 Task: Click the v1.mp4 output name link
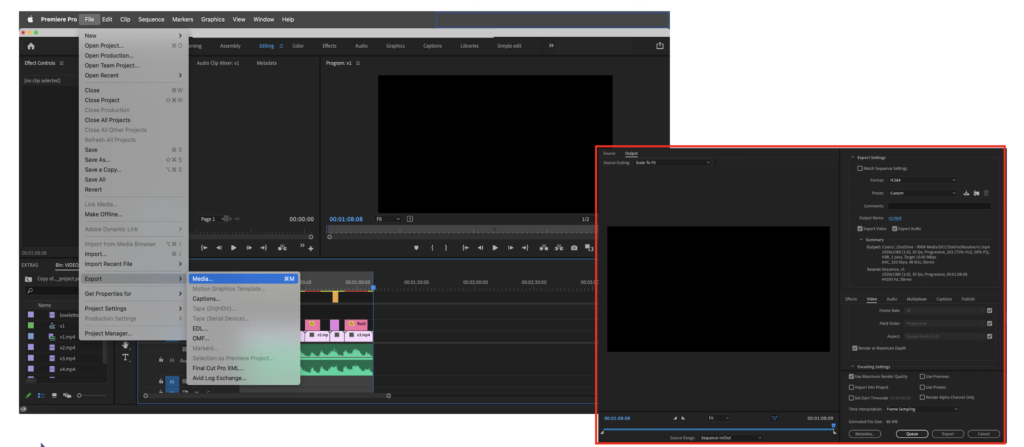click(895, 217)
